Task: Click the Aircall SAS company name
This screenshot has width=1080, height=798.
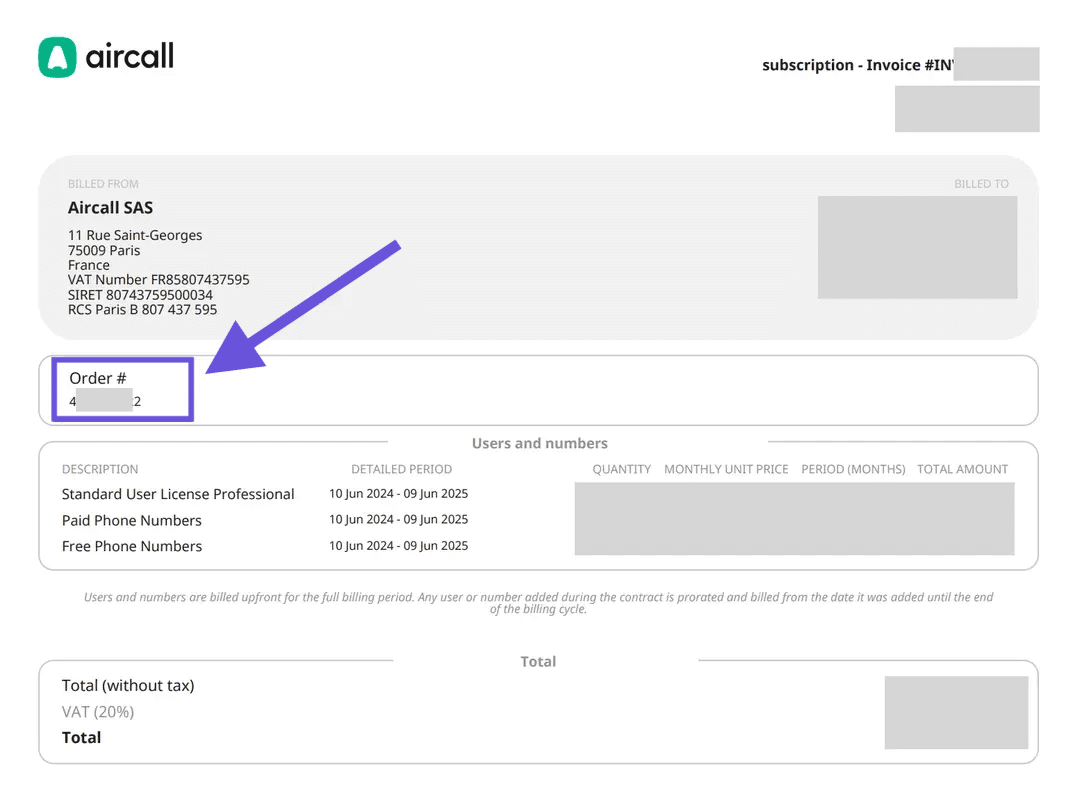Action: pos(110,208)
